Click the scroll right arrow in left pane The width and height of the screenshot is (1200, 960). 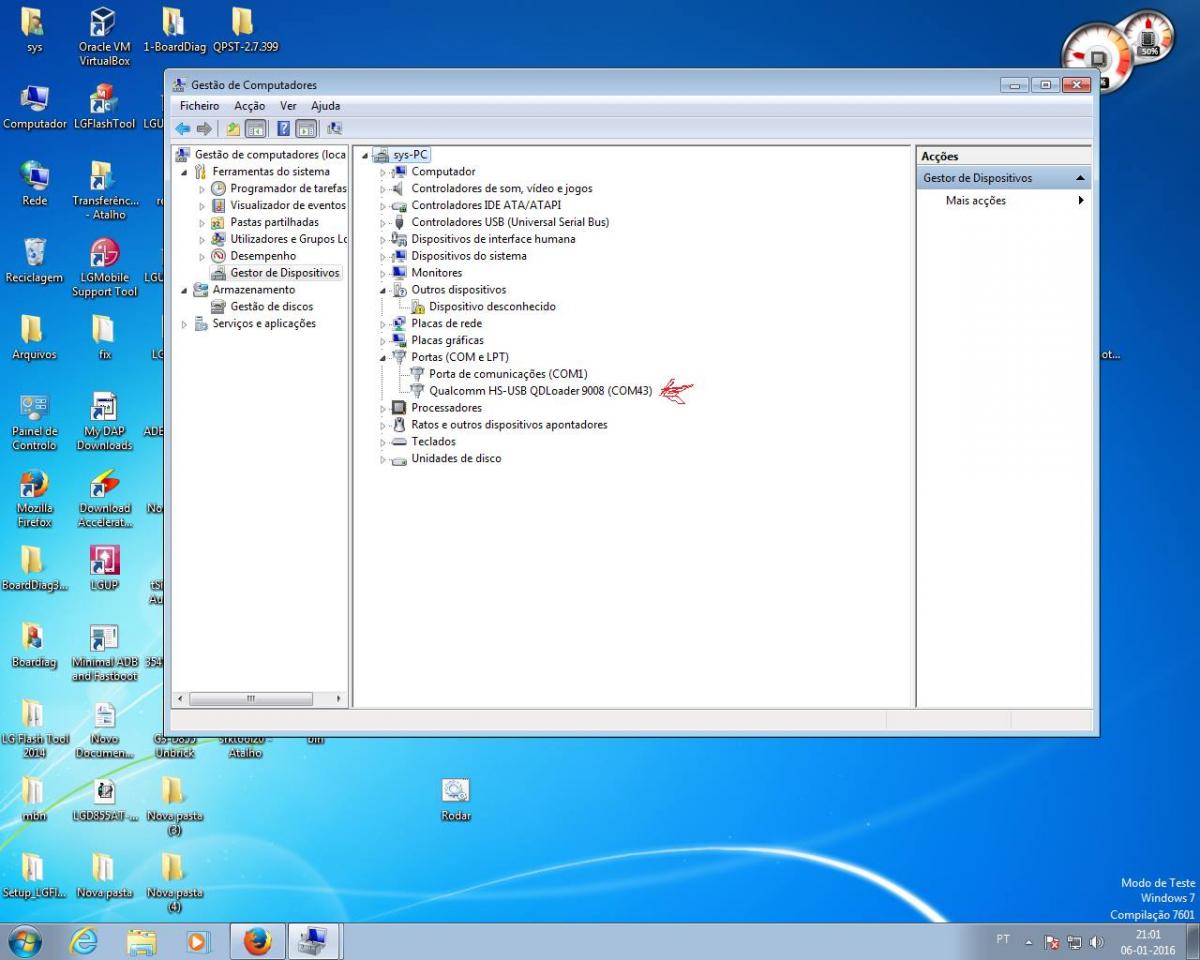click(339, 698)
